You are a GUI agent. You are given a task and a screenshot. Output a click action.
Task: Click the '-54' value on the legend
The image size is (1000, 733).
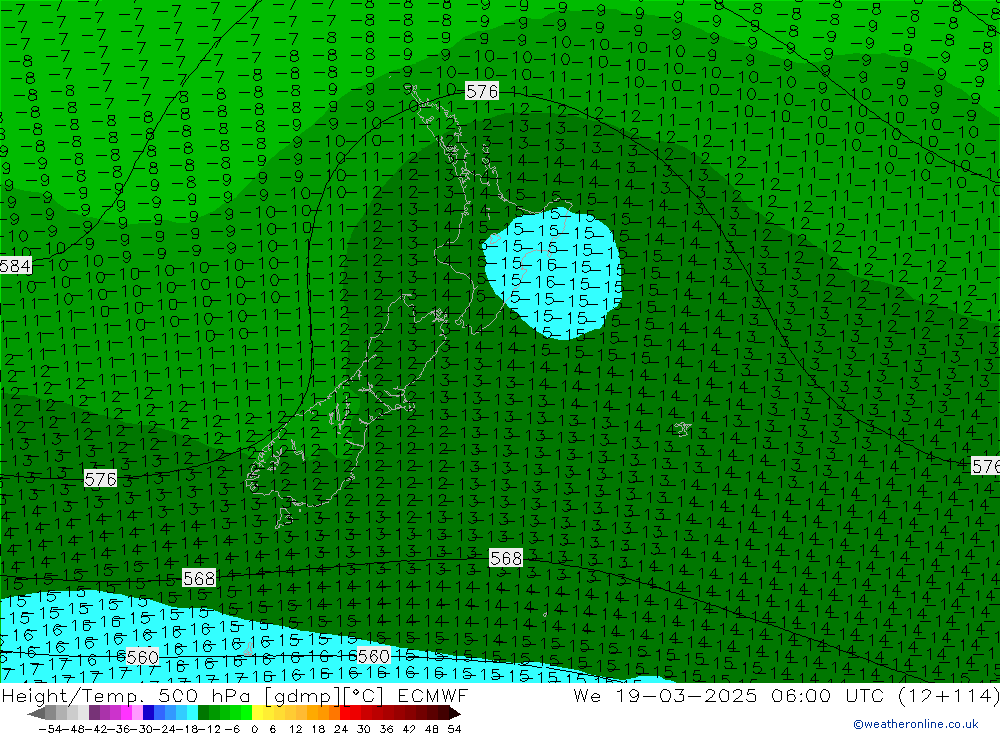click(50, 729)
